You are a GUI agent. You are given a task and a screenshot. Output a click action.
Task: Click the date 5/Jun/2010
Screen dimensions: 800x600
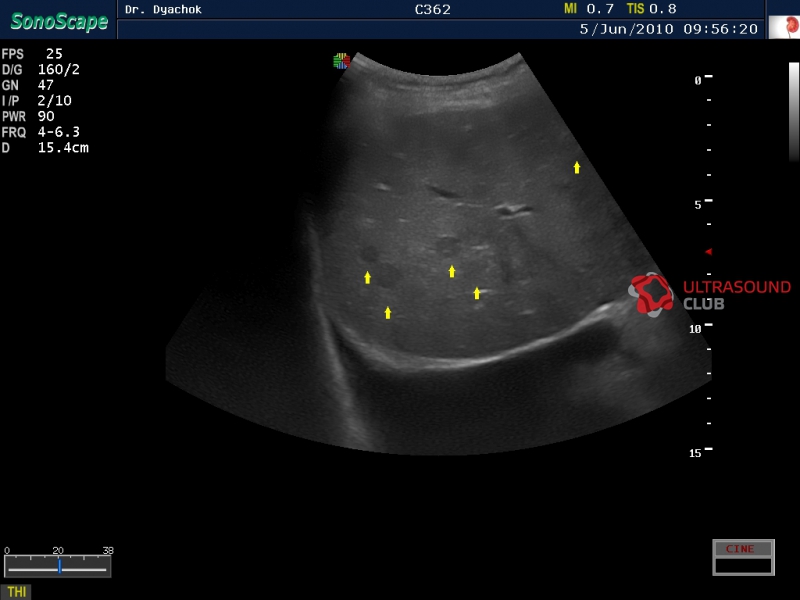[627, 29]
